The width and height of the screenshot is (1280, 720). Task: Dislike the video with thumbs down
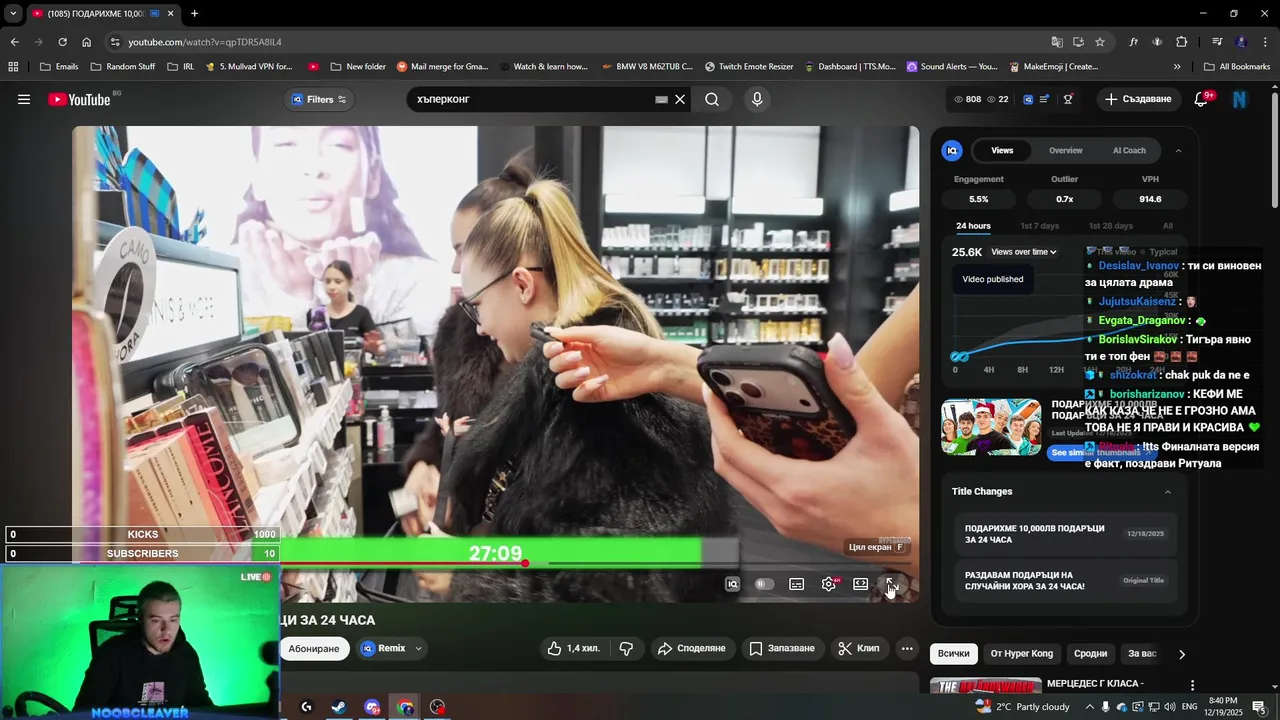coord(626,648)
